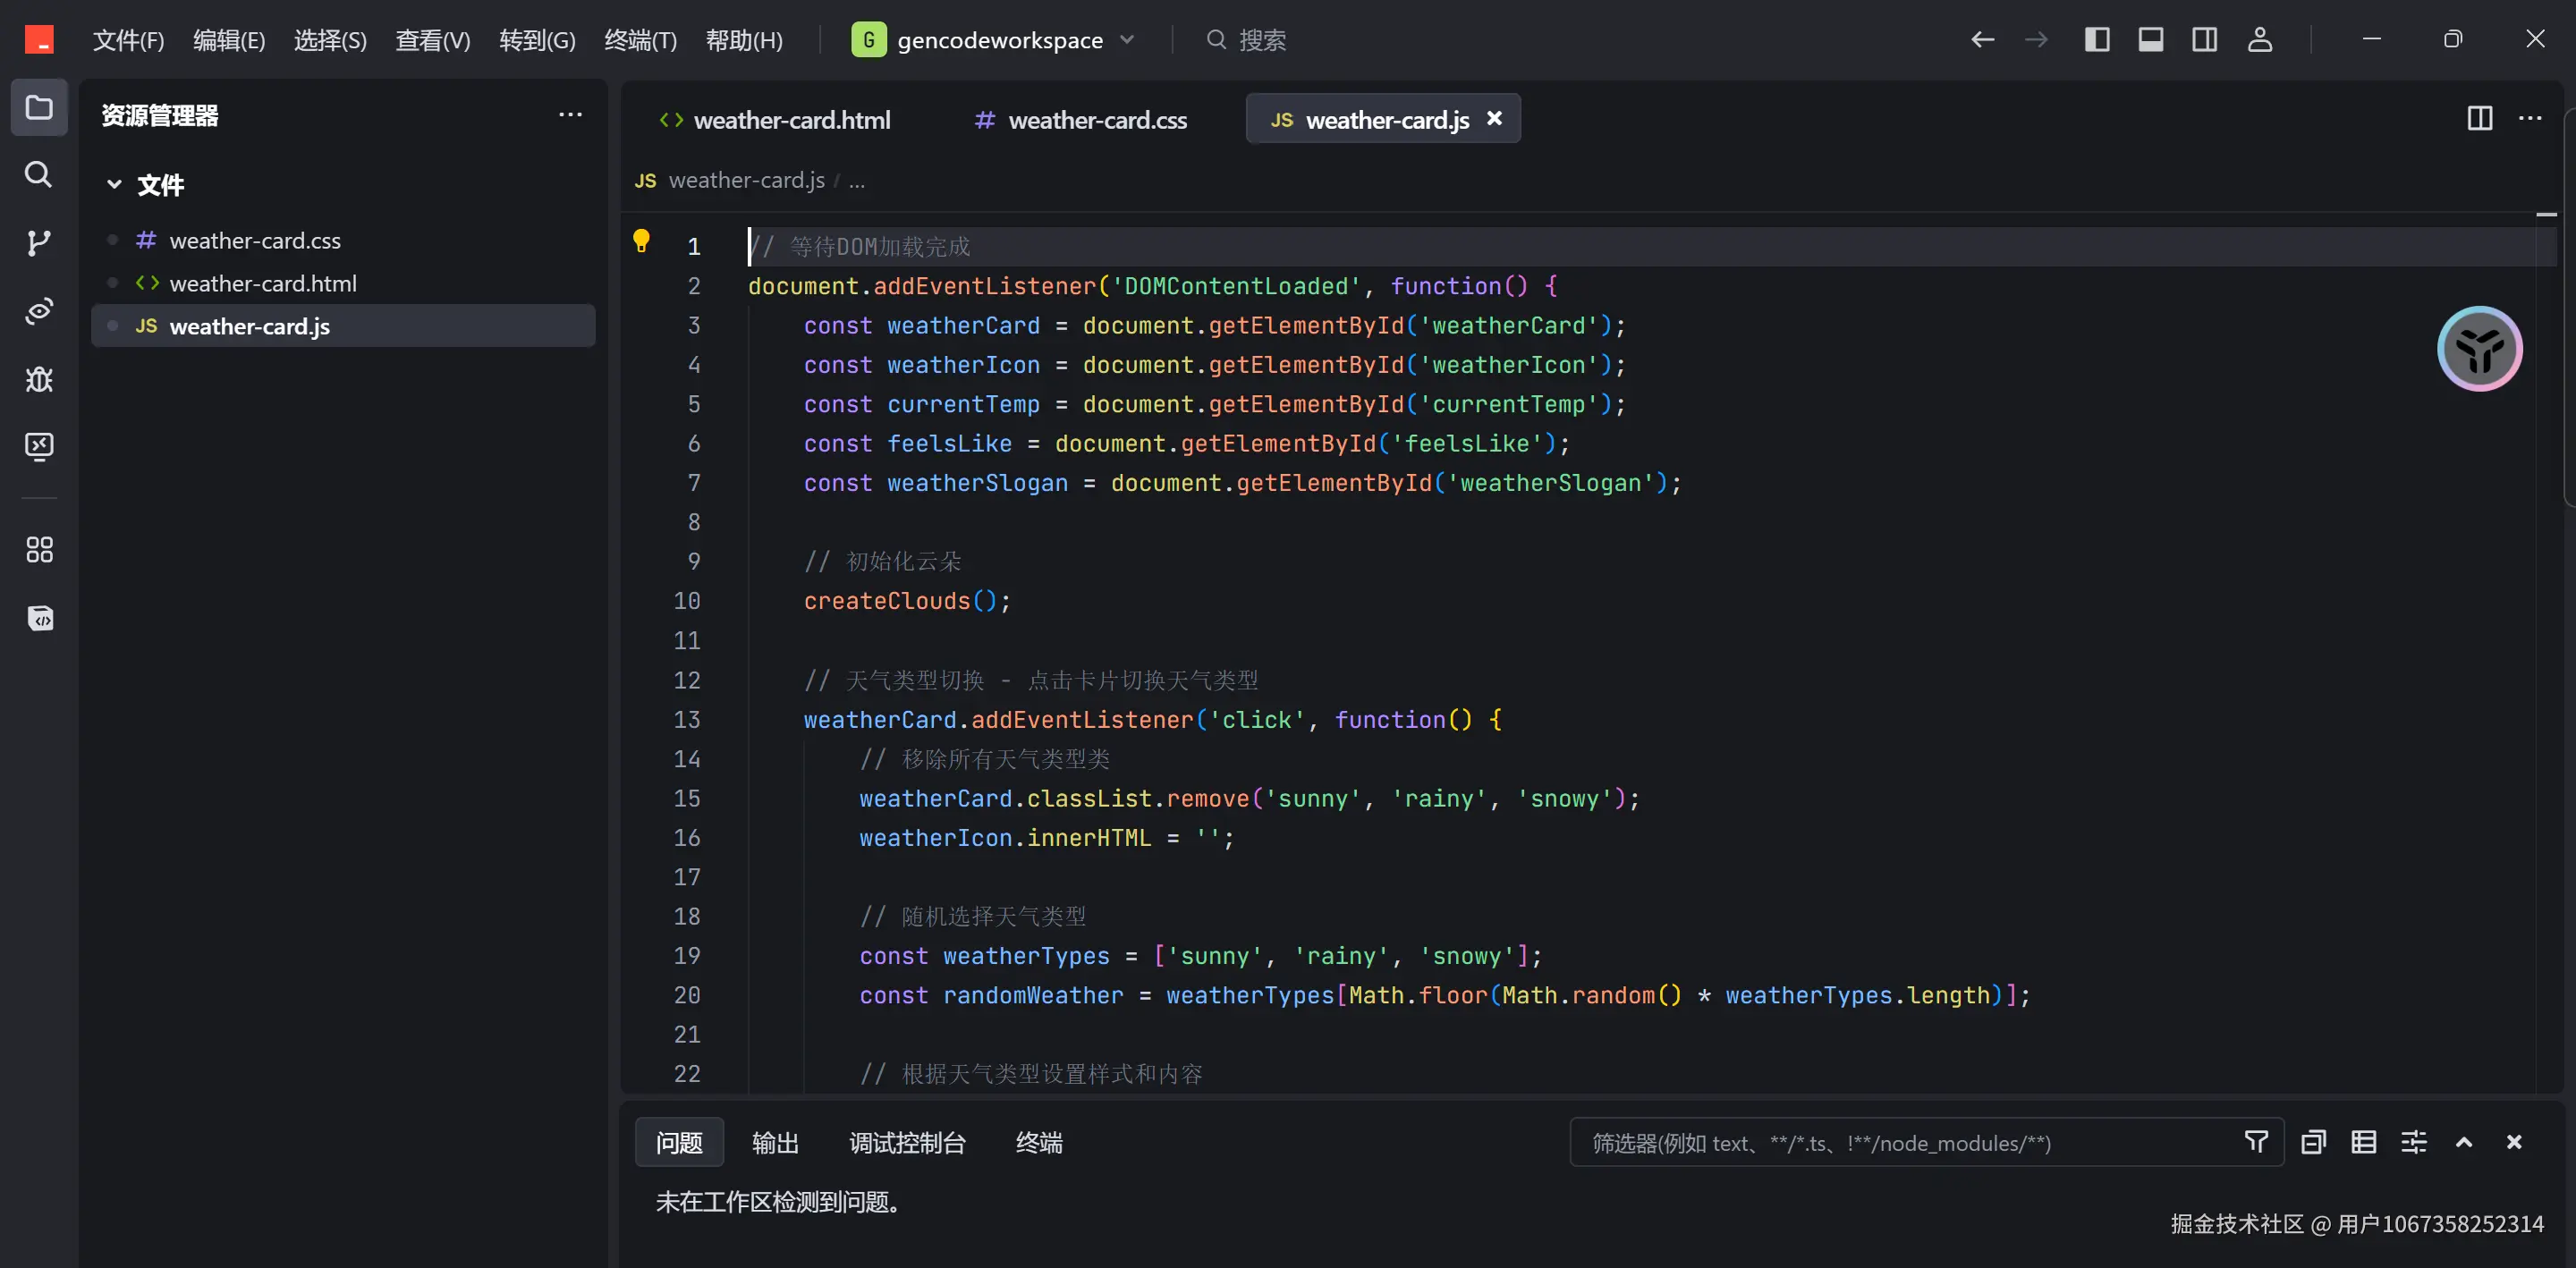Image resolution: width=2576 pixels, height=1268 pixels.
Task: Toggle the secondary sidebar layout button
Action: tap(2204, 40)
